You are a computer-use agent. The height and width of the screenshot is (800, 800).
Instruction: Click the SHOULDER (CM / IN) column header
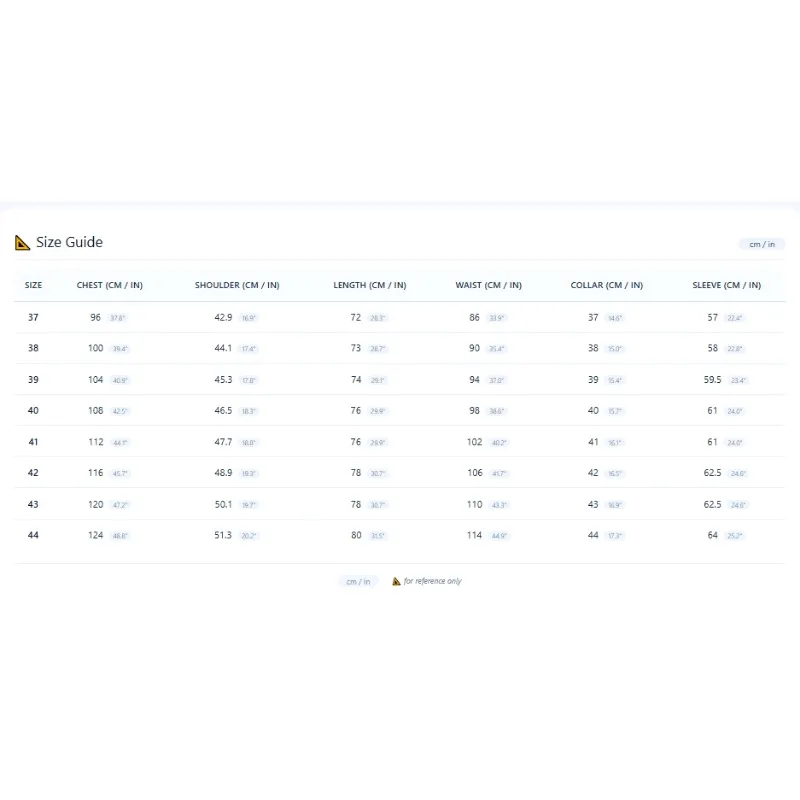[237, 285]
